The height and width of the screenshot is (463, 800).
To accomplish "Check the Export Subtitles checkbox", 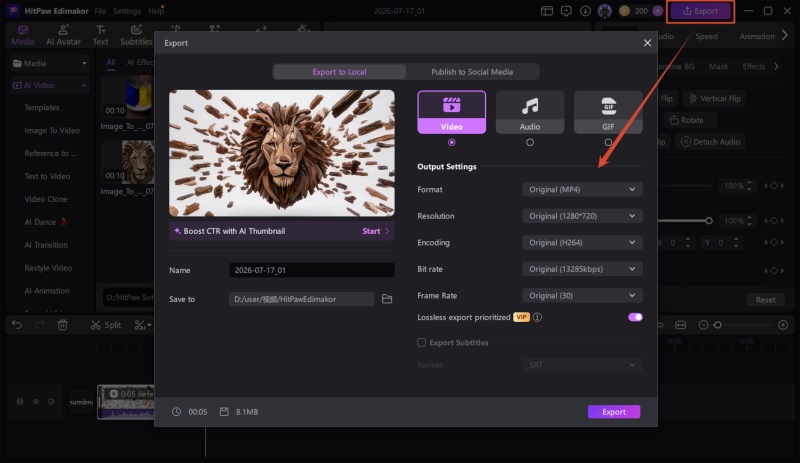I will (x=421, y=343).
